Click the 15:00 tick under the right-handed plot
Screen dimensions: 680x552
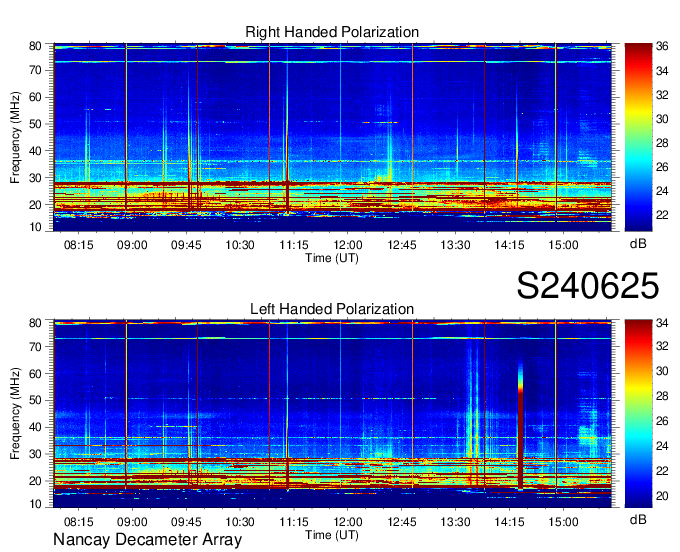(563, 245)
